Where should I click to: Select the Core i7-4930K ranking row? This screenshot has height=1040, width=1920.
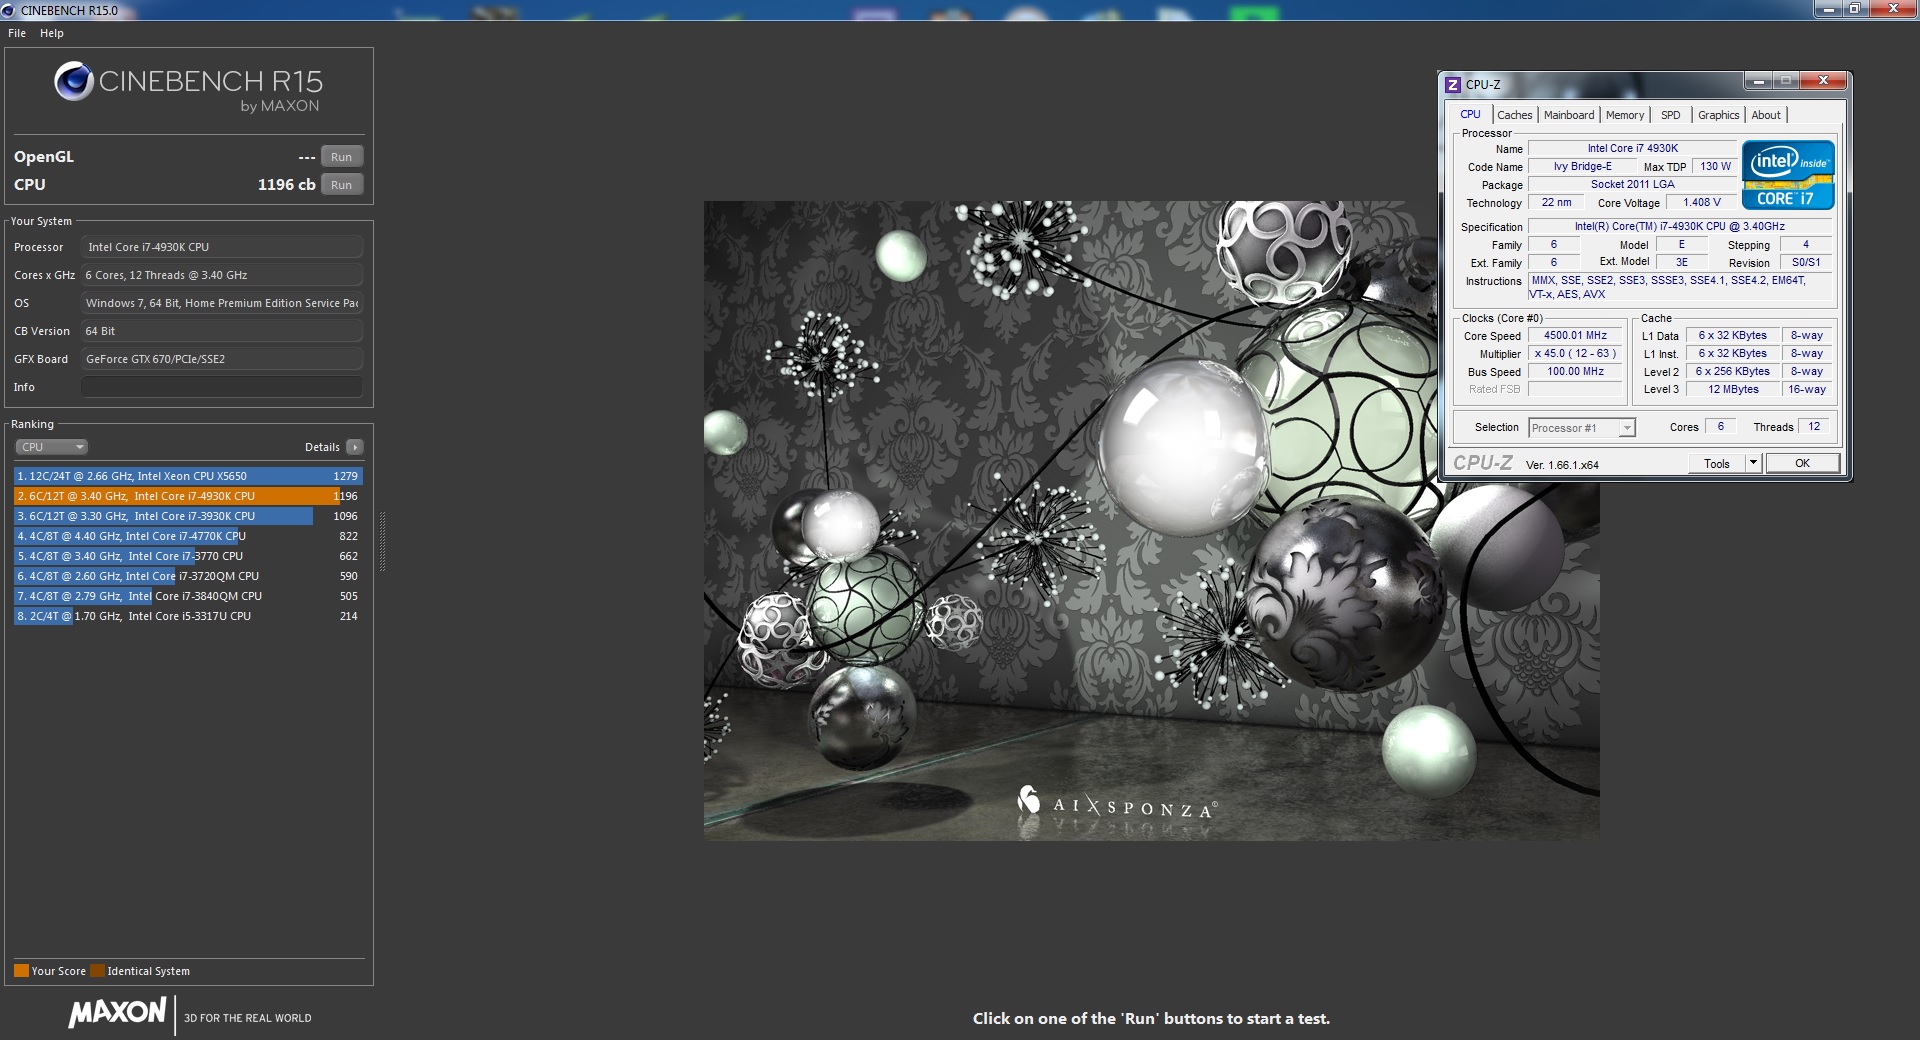tap(187, 496)
